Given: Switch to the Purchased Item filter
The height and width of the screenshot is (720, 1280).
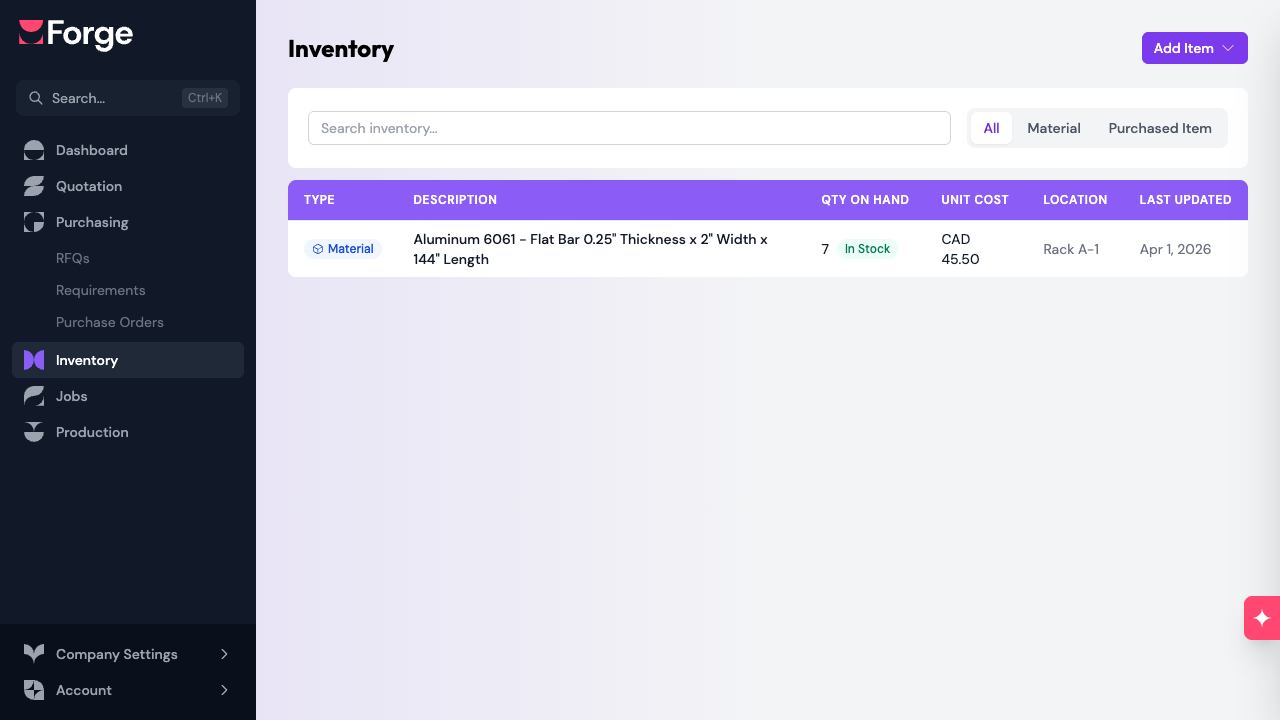Looking at the screenshot, I should pos(1160,128).
